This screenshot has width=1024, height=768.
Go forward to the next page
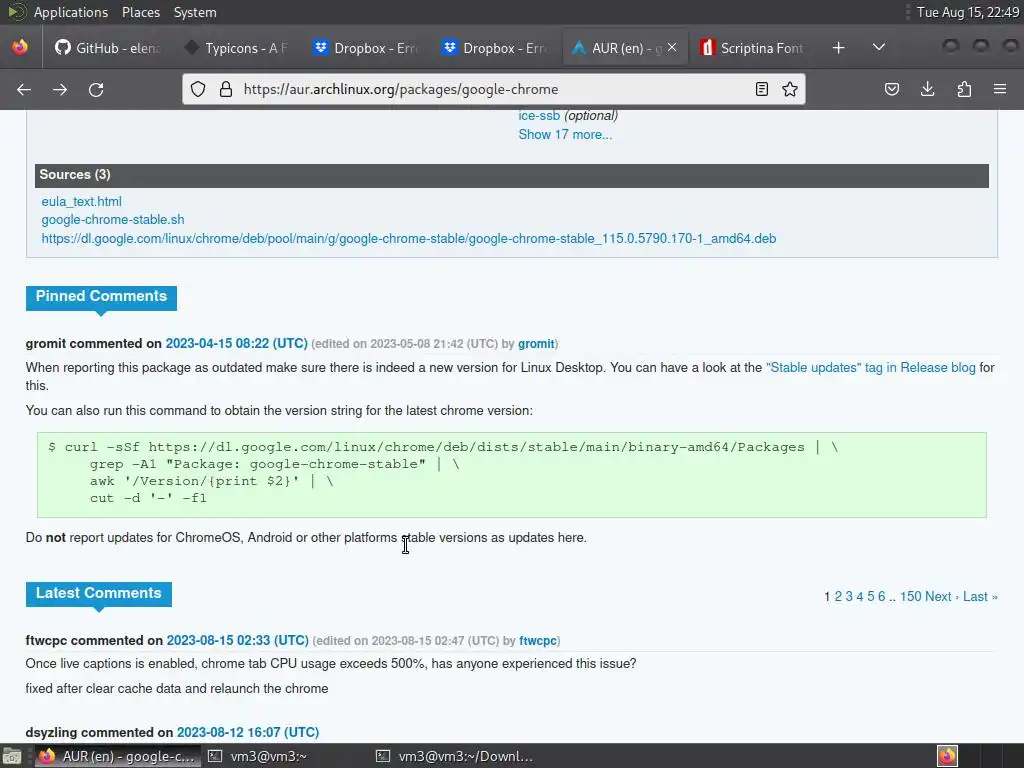(x=60, y=89)
